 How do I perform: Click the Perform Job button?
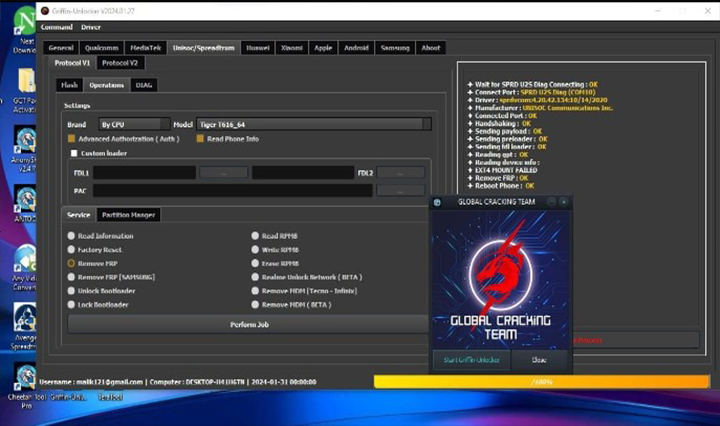pyautogui.click(x=249, y=324)
